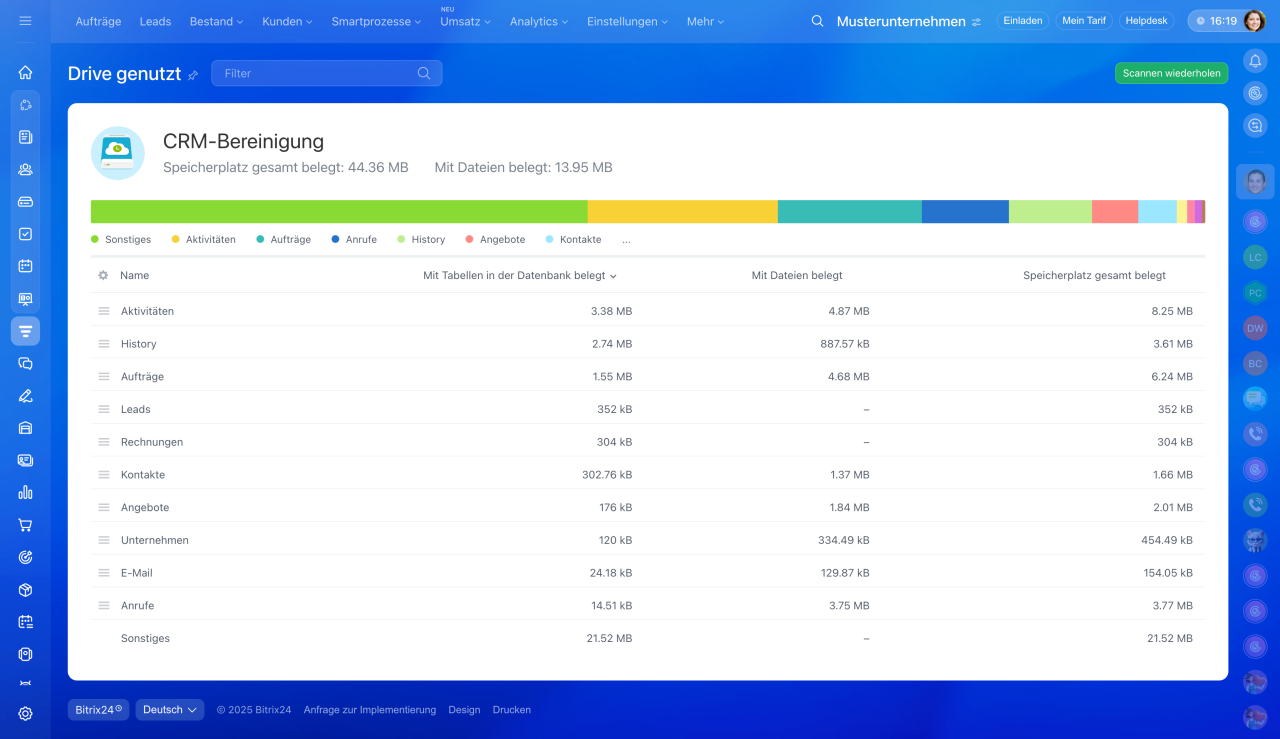
Task: Click the shopping cart icon in sidebar
Action: click(25, 525)
